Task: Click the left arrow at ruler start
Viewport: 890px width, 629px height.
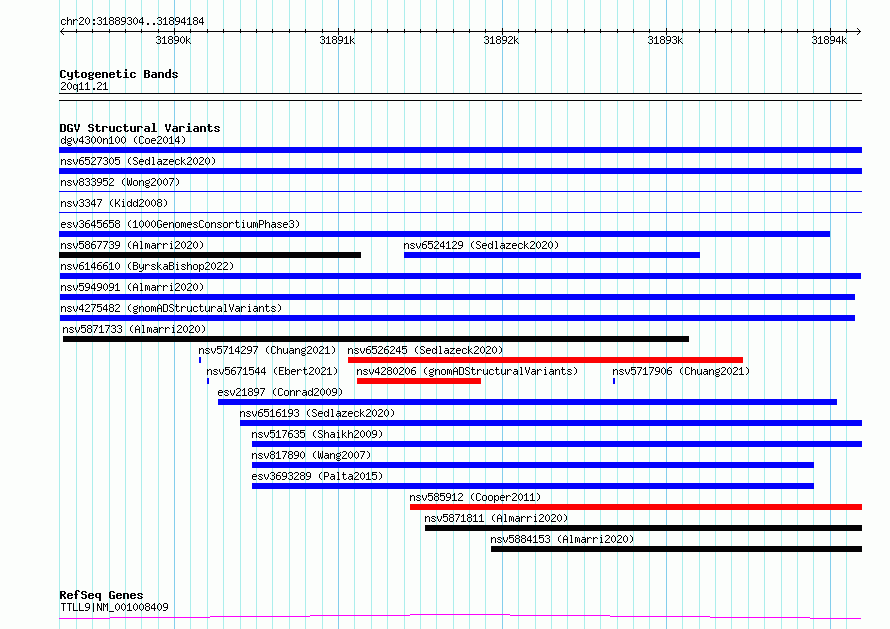Action: (x=62, y=31)
